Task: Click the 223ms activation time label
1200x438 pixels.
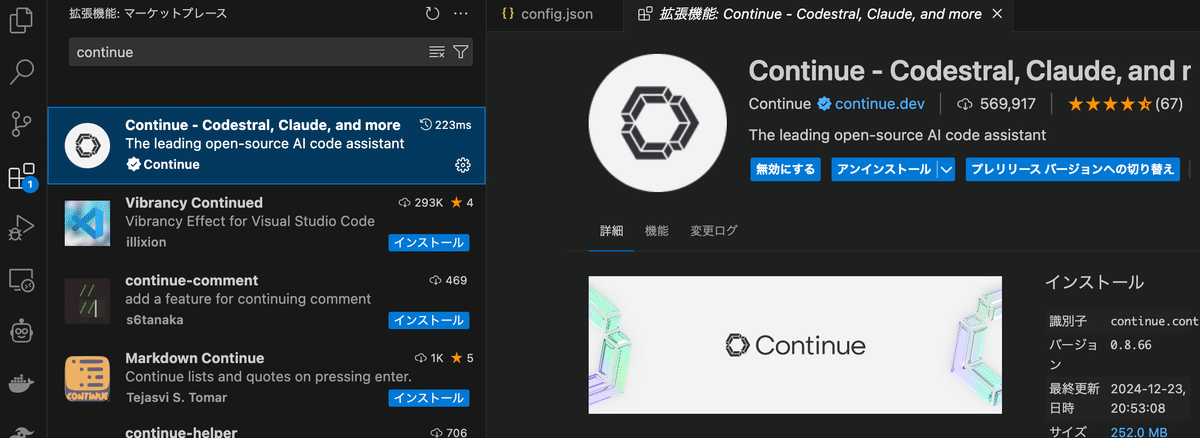Action: click(446, 125)
